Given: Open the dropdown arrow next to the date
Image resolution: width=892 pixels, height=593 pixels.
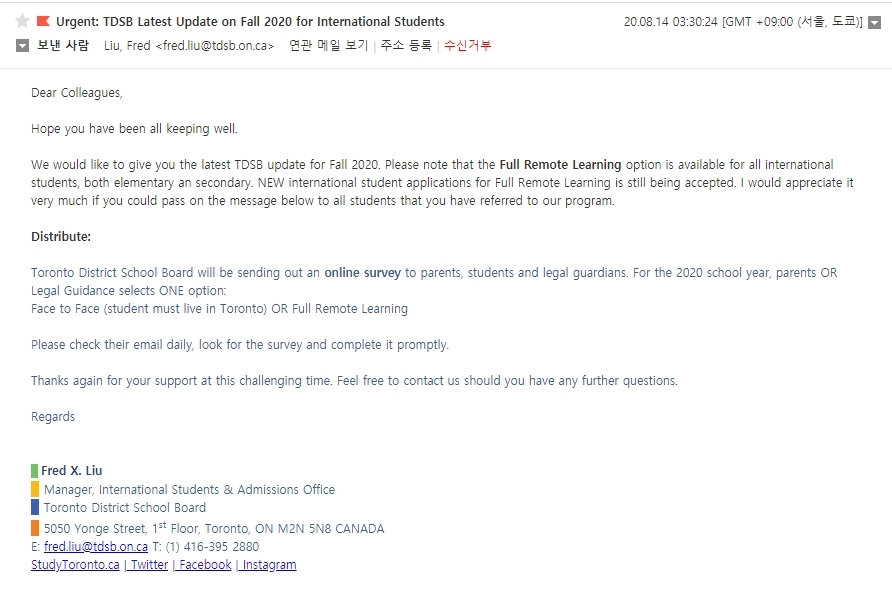Looking at the screenshot, I should point(874,23).
